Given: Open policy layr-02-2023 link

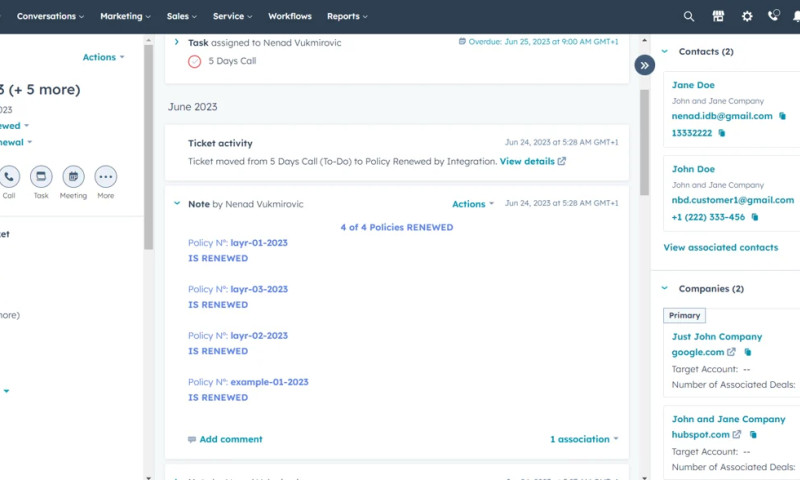Looking at the screenshot, I should [259, 336].
